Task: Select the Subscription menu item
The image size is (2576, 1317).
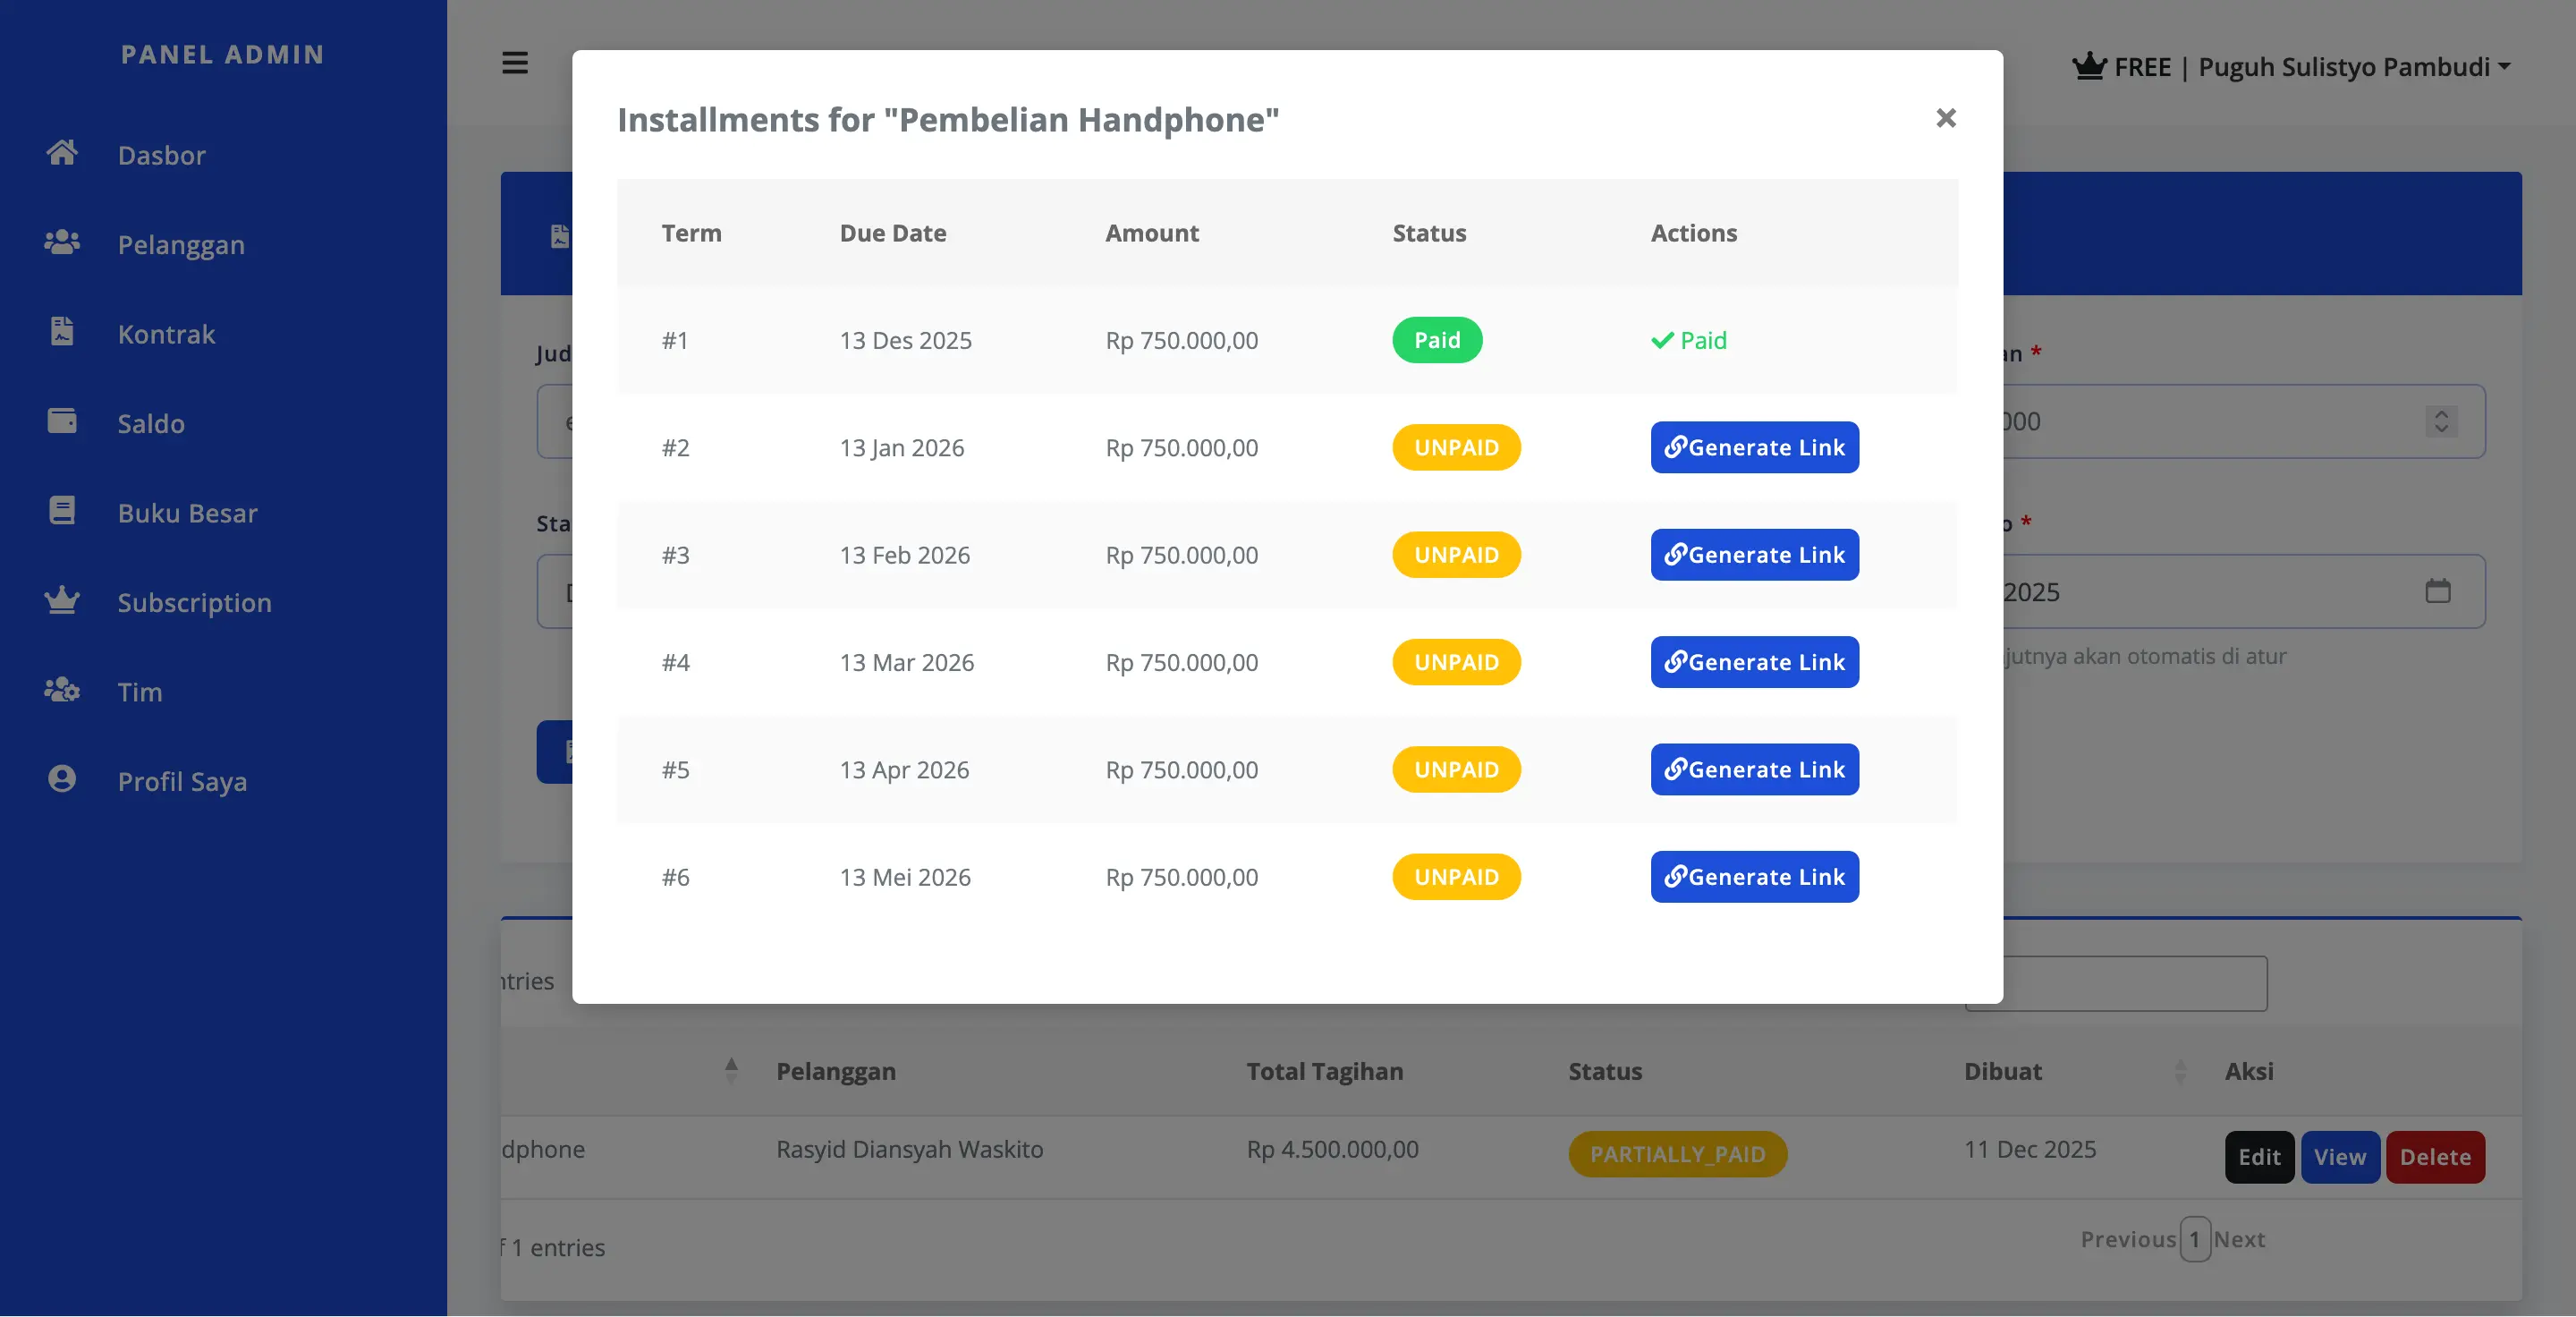Action: click(x=194, y=602)
